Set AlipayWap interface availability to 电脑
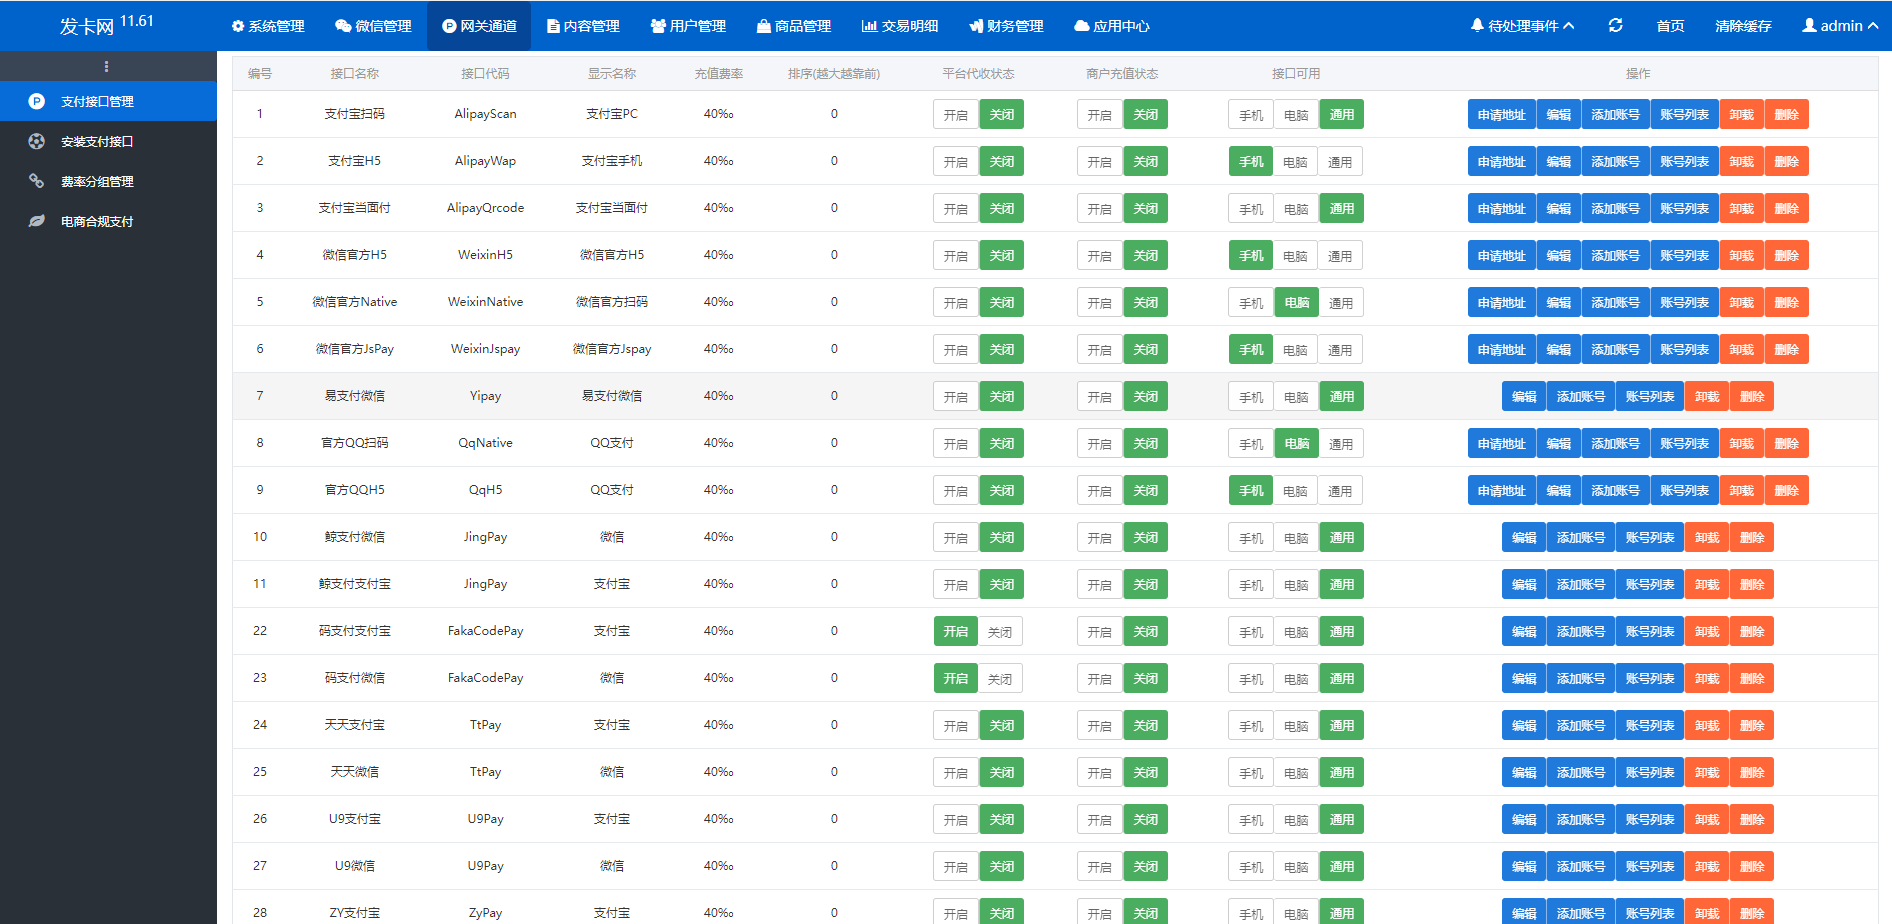 click(x=1295, y=162)
